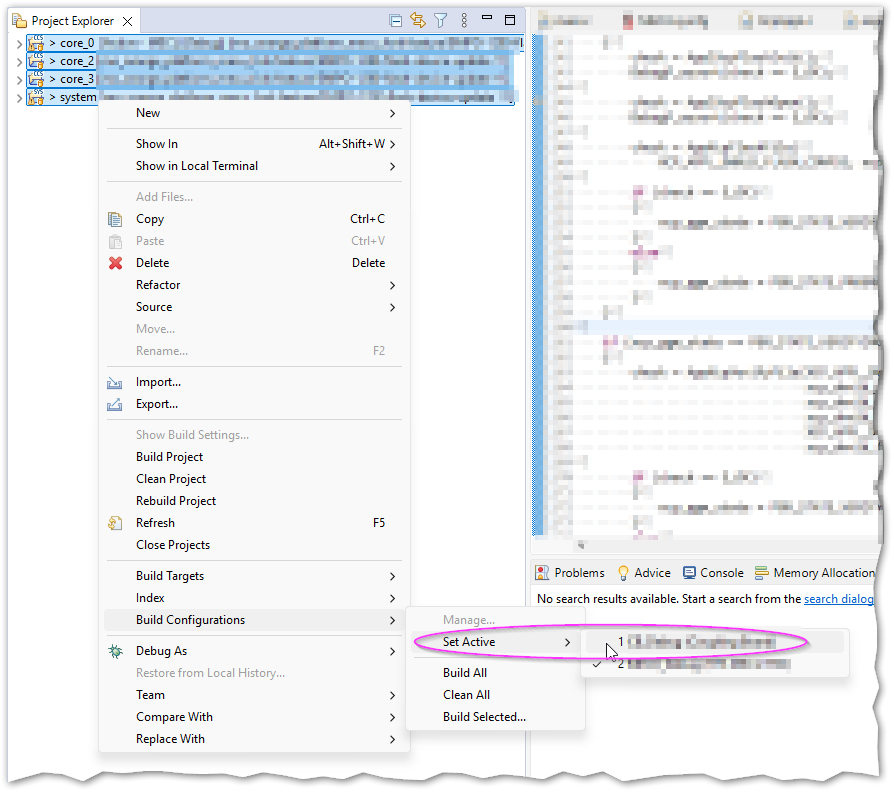Expand the system project tree node
The image size is (894, 793).
pos(19,98)
